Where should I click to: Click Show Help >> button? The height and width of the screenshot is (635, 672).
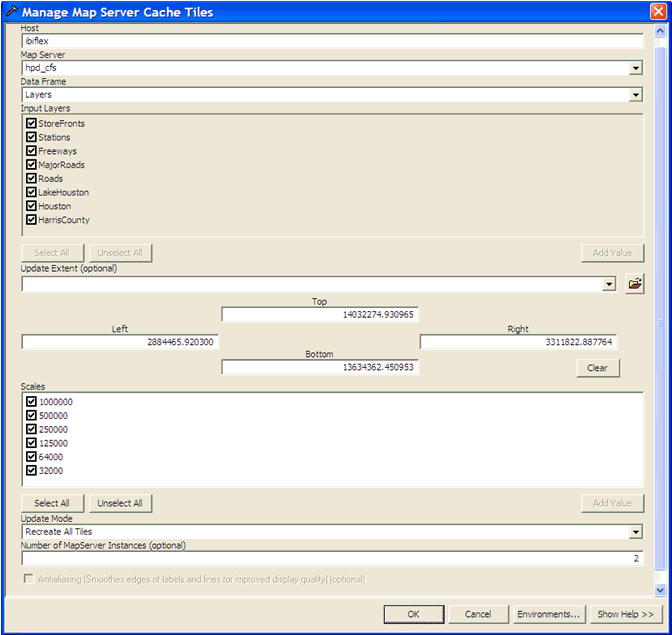[x=626, y=614]
